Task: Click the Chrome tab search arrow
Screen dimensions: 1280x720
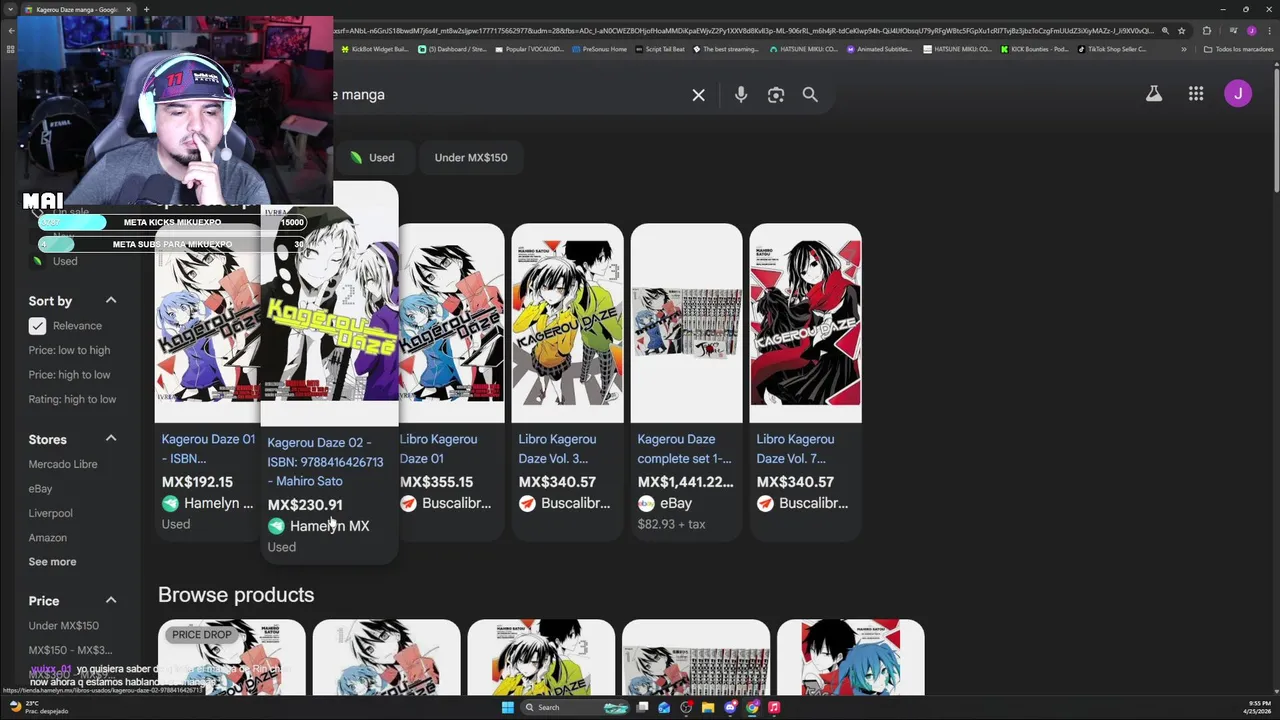Action: tap(11, 9)
